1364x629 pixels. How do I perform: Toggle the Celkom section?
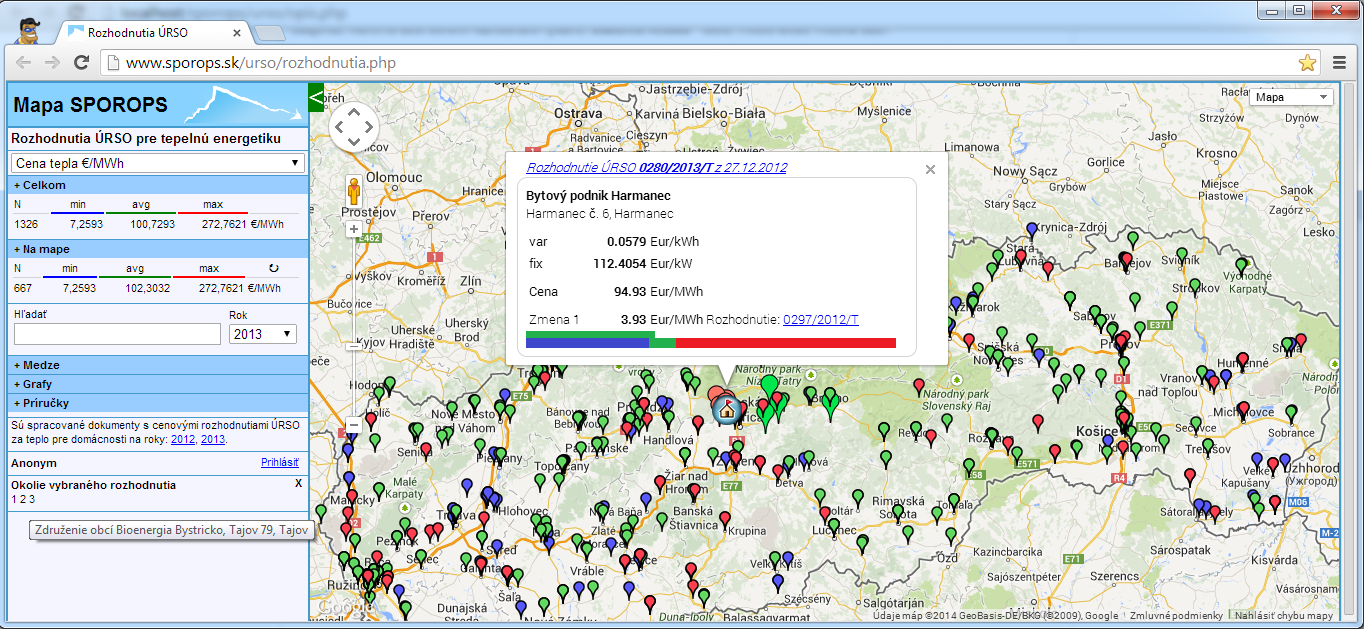pyautogui.click(x=157, y=185)
